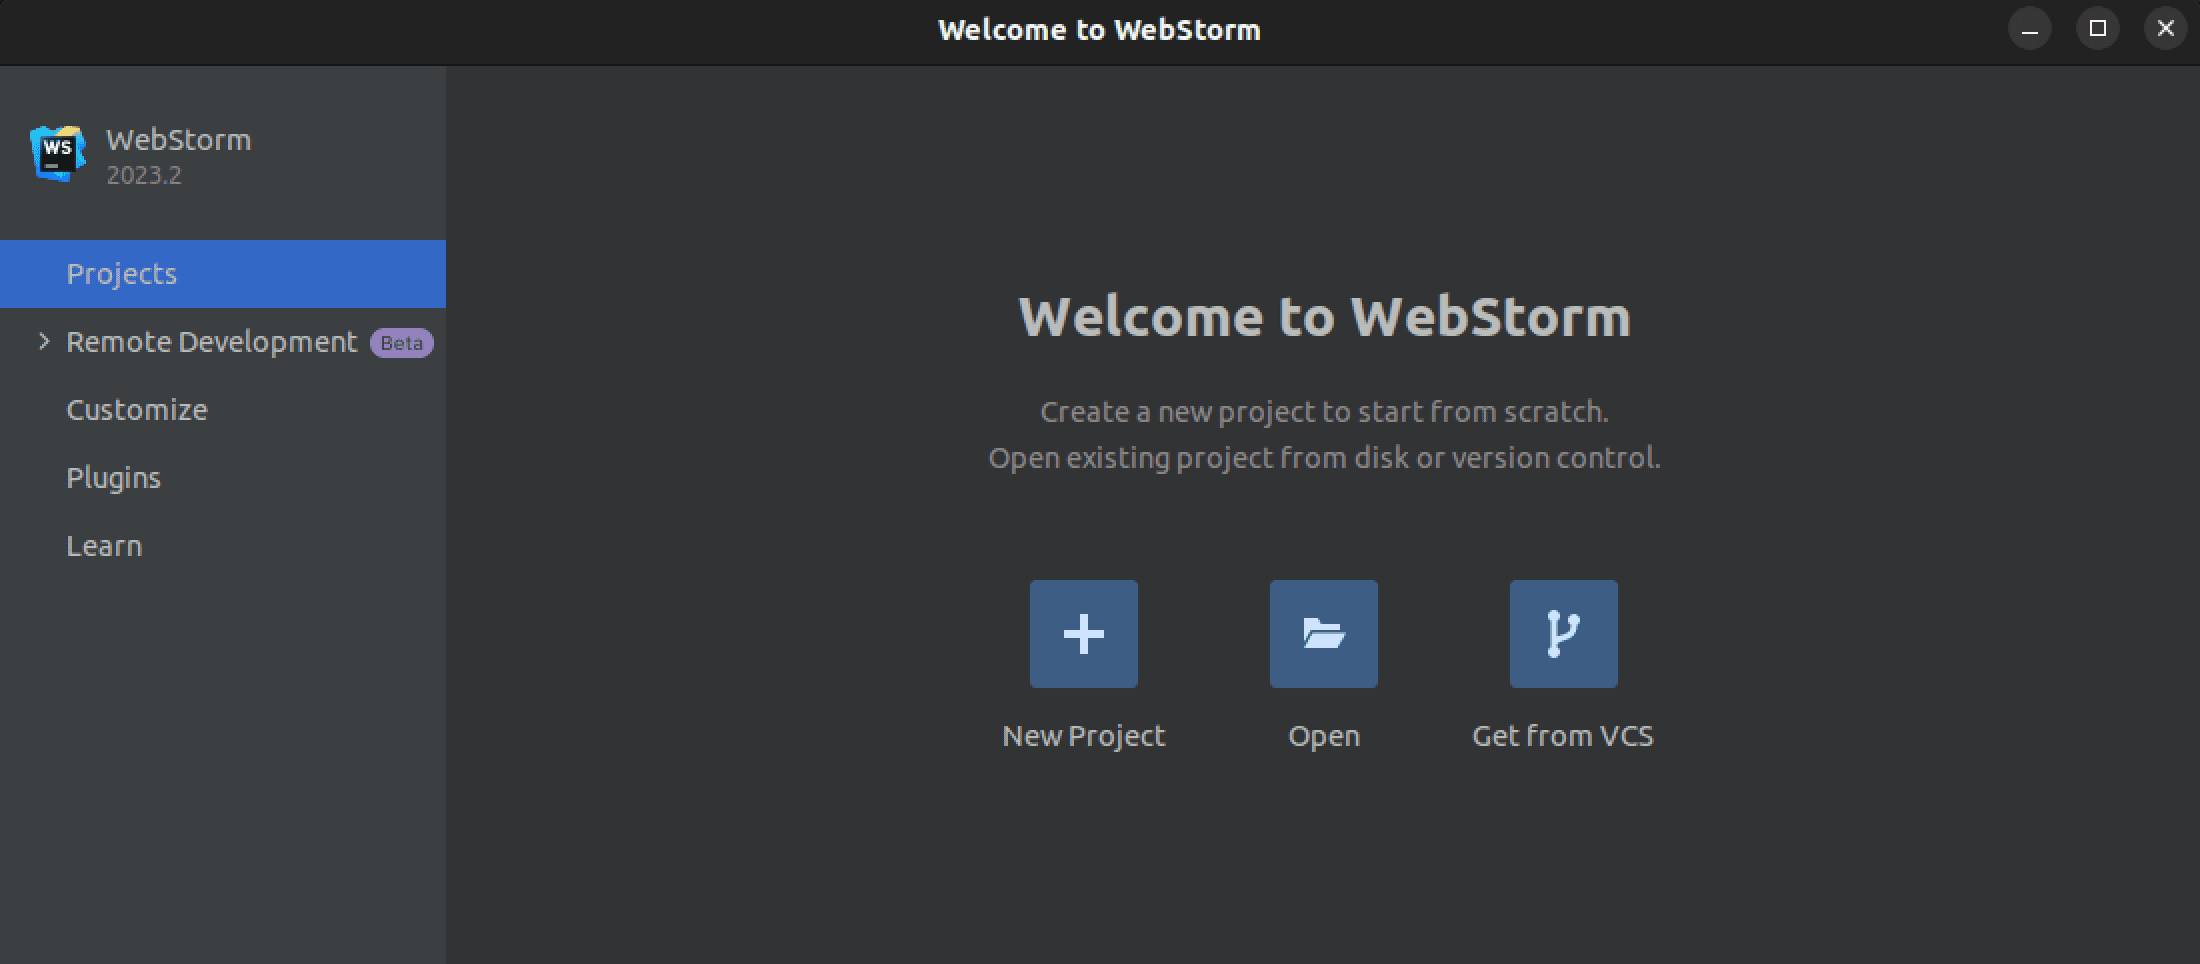
Task: Click the New Project plus icon
Action: point(1084,634)
